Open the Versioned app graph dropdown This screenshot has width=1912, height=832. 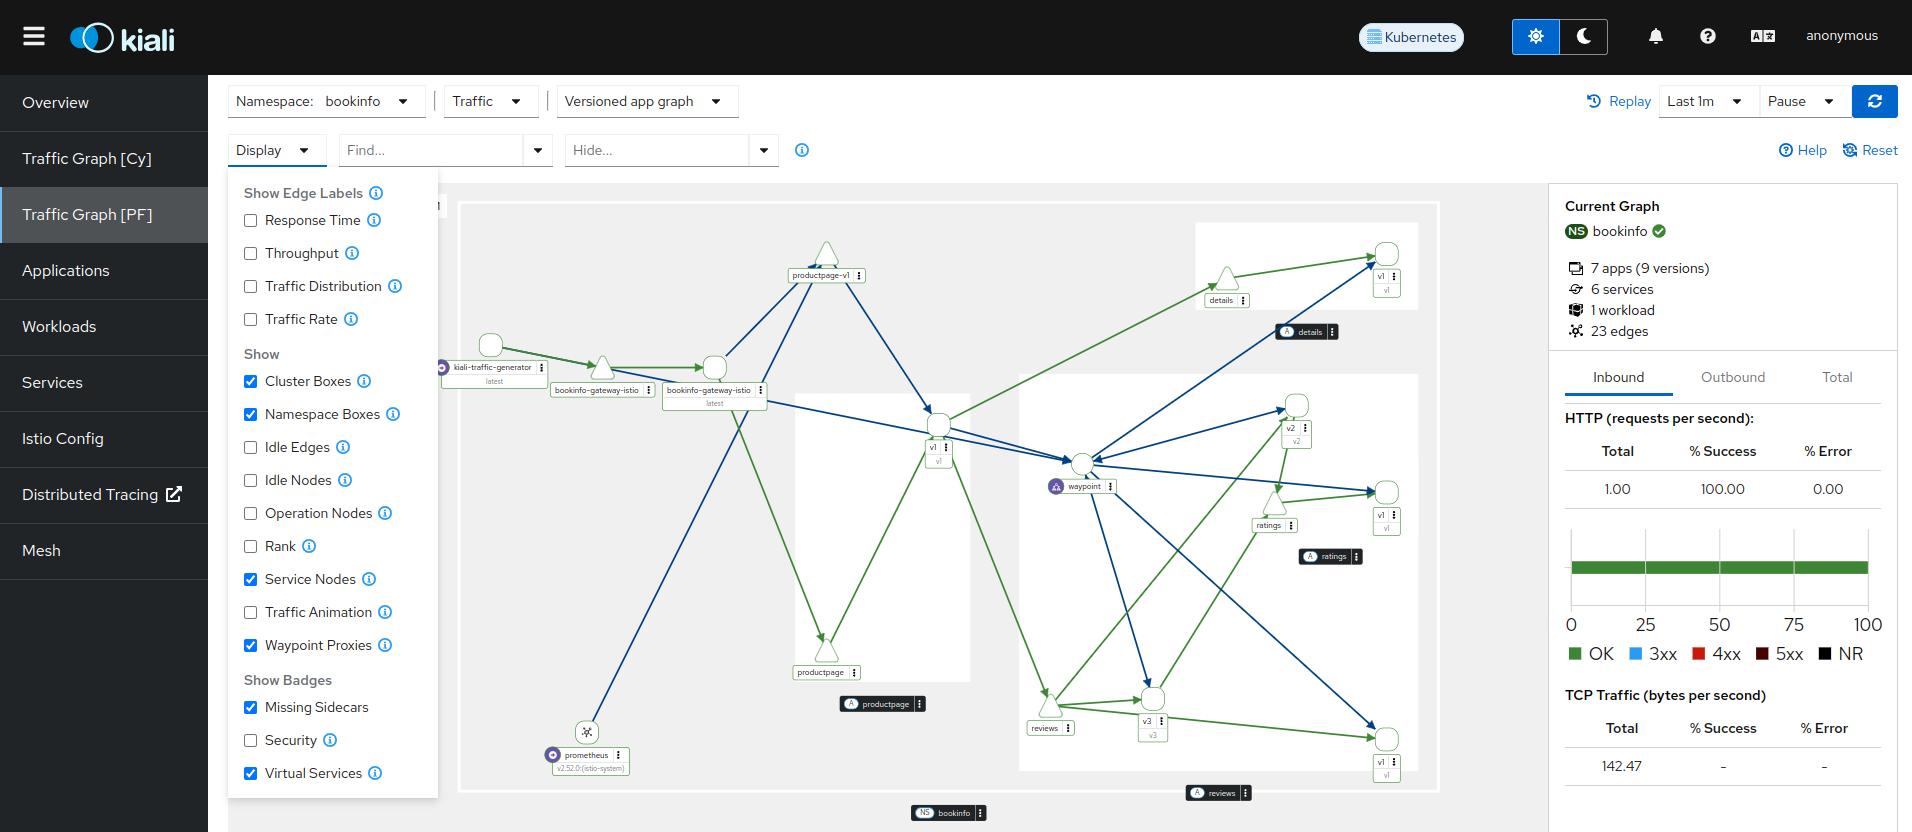646,102
